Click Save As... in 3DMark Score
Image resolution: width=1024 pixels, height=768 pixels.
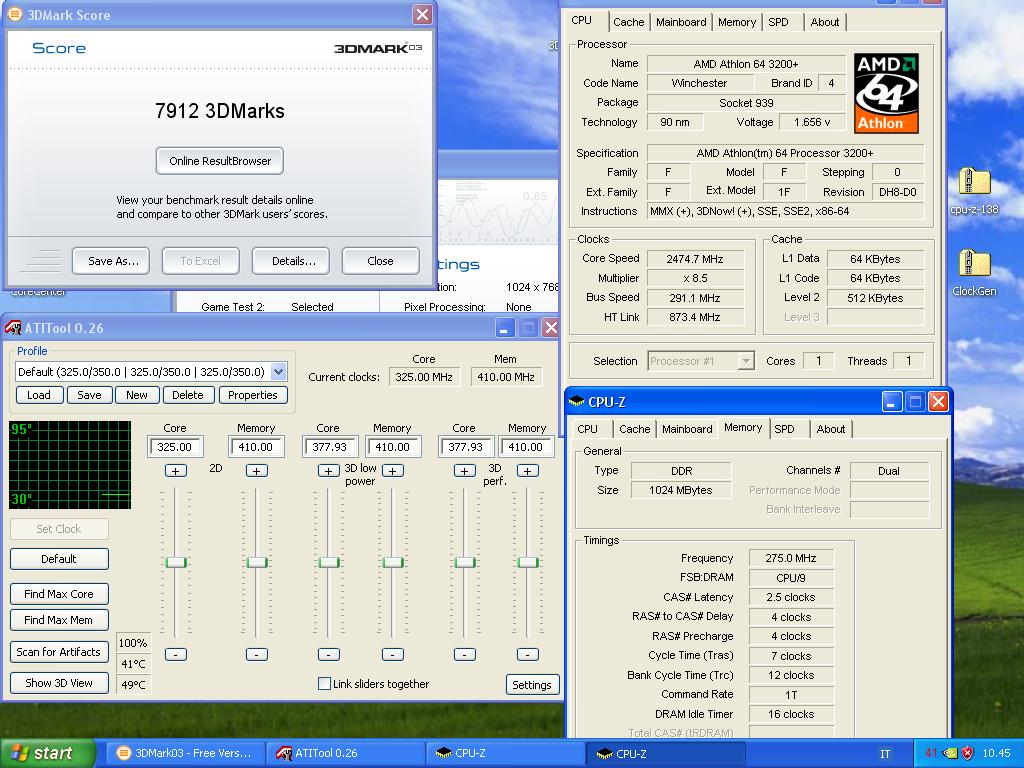(111, 261)
